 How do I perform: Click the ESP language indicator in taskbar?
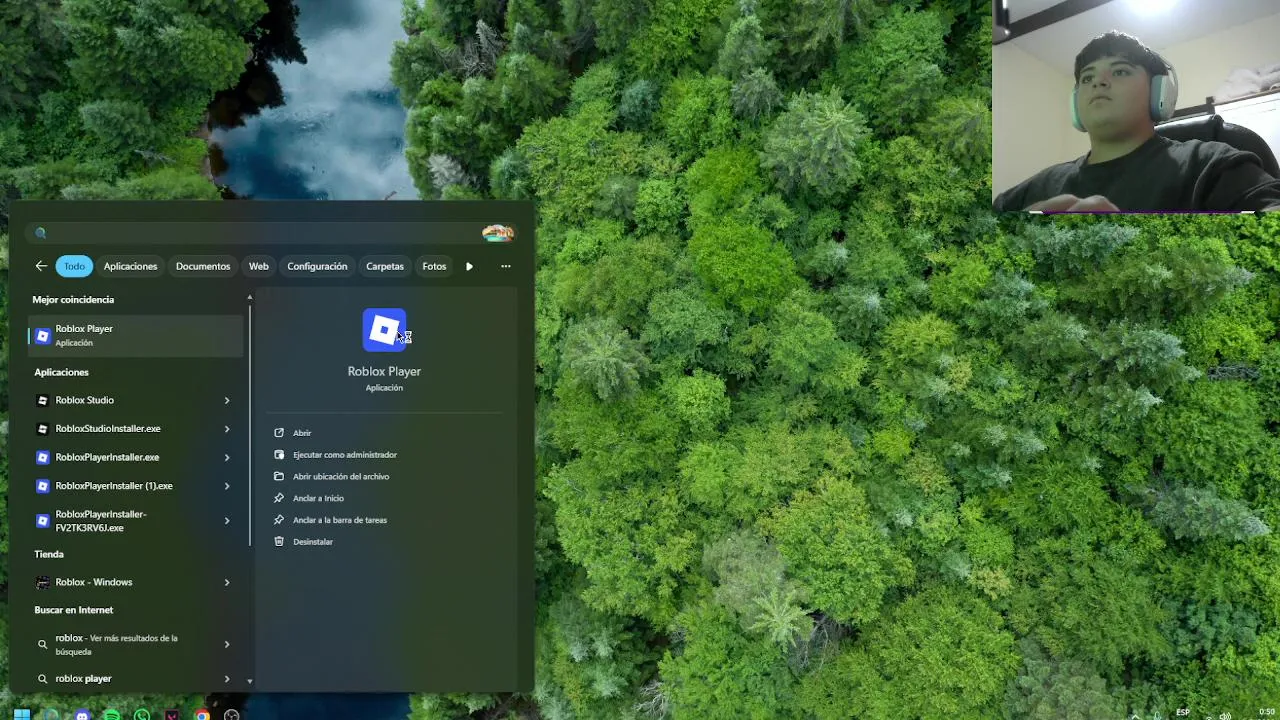click(1183, 712)
